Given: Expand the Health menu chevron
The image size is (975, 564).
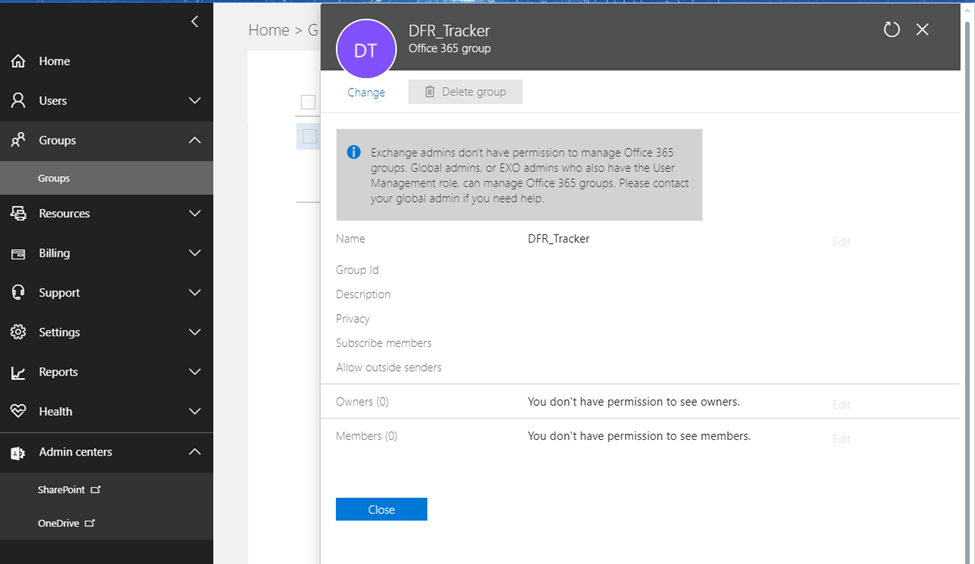Looking at the screenshot, I should pyautogui.click(x=195, y=411).
